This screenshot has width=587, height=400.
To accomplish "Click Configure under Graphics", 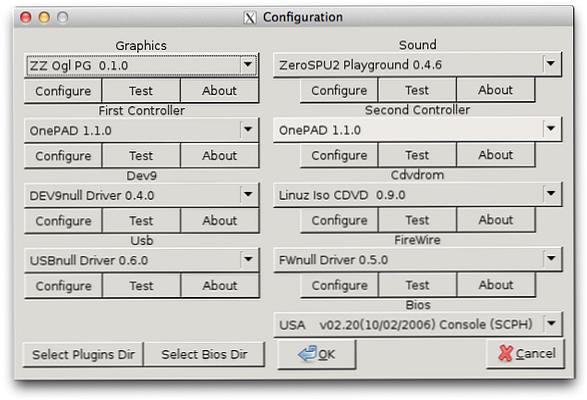I will coord(63,91).
